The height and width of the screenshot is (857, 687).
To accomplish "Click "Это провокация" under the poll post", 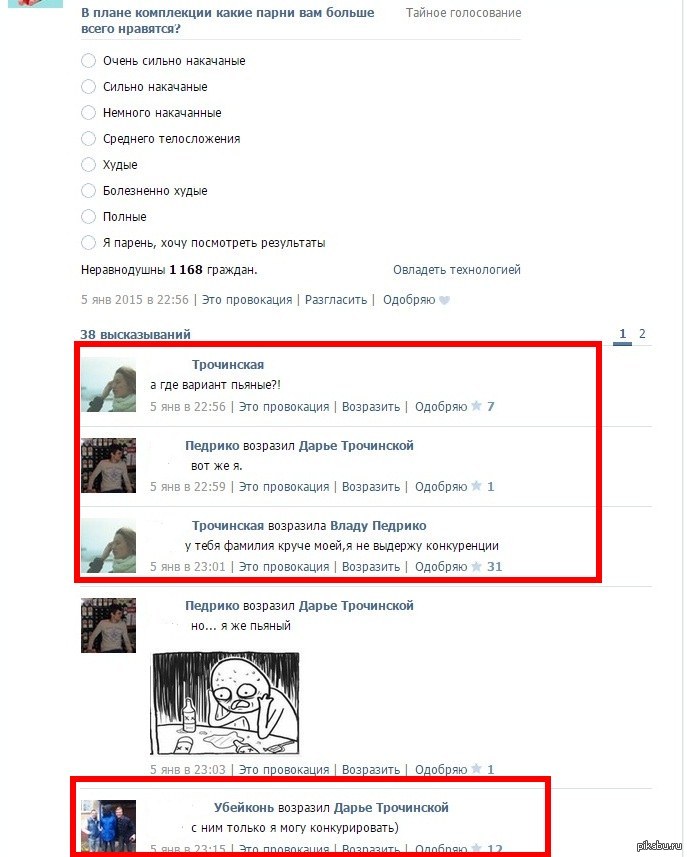I will pos(247,300).
